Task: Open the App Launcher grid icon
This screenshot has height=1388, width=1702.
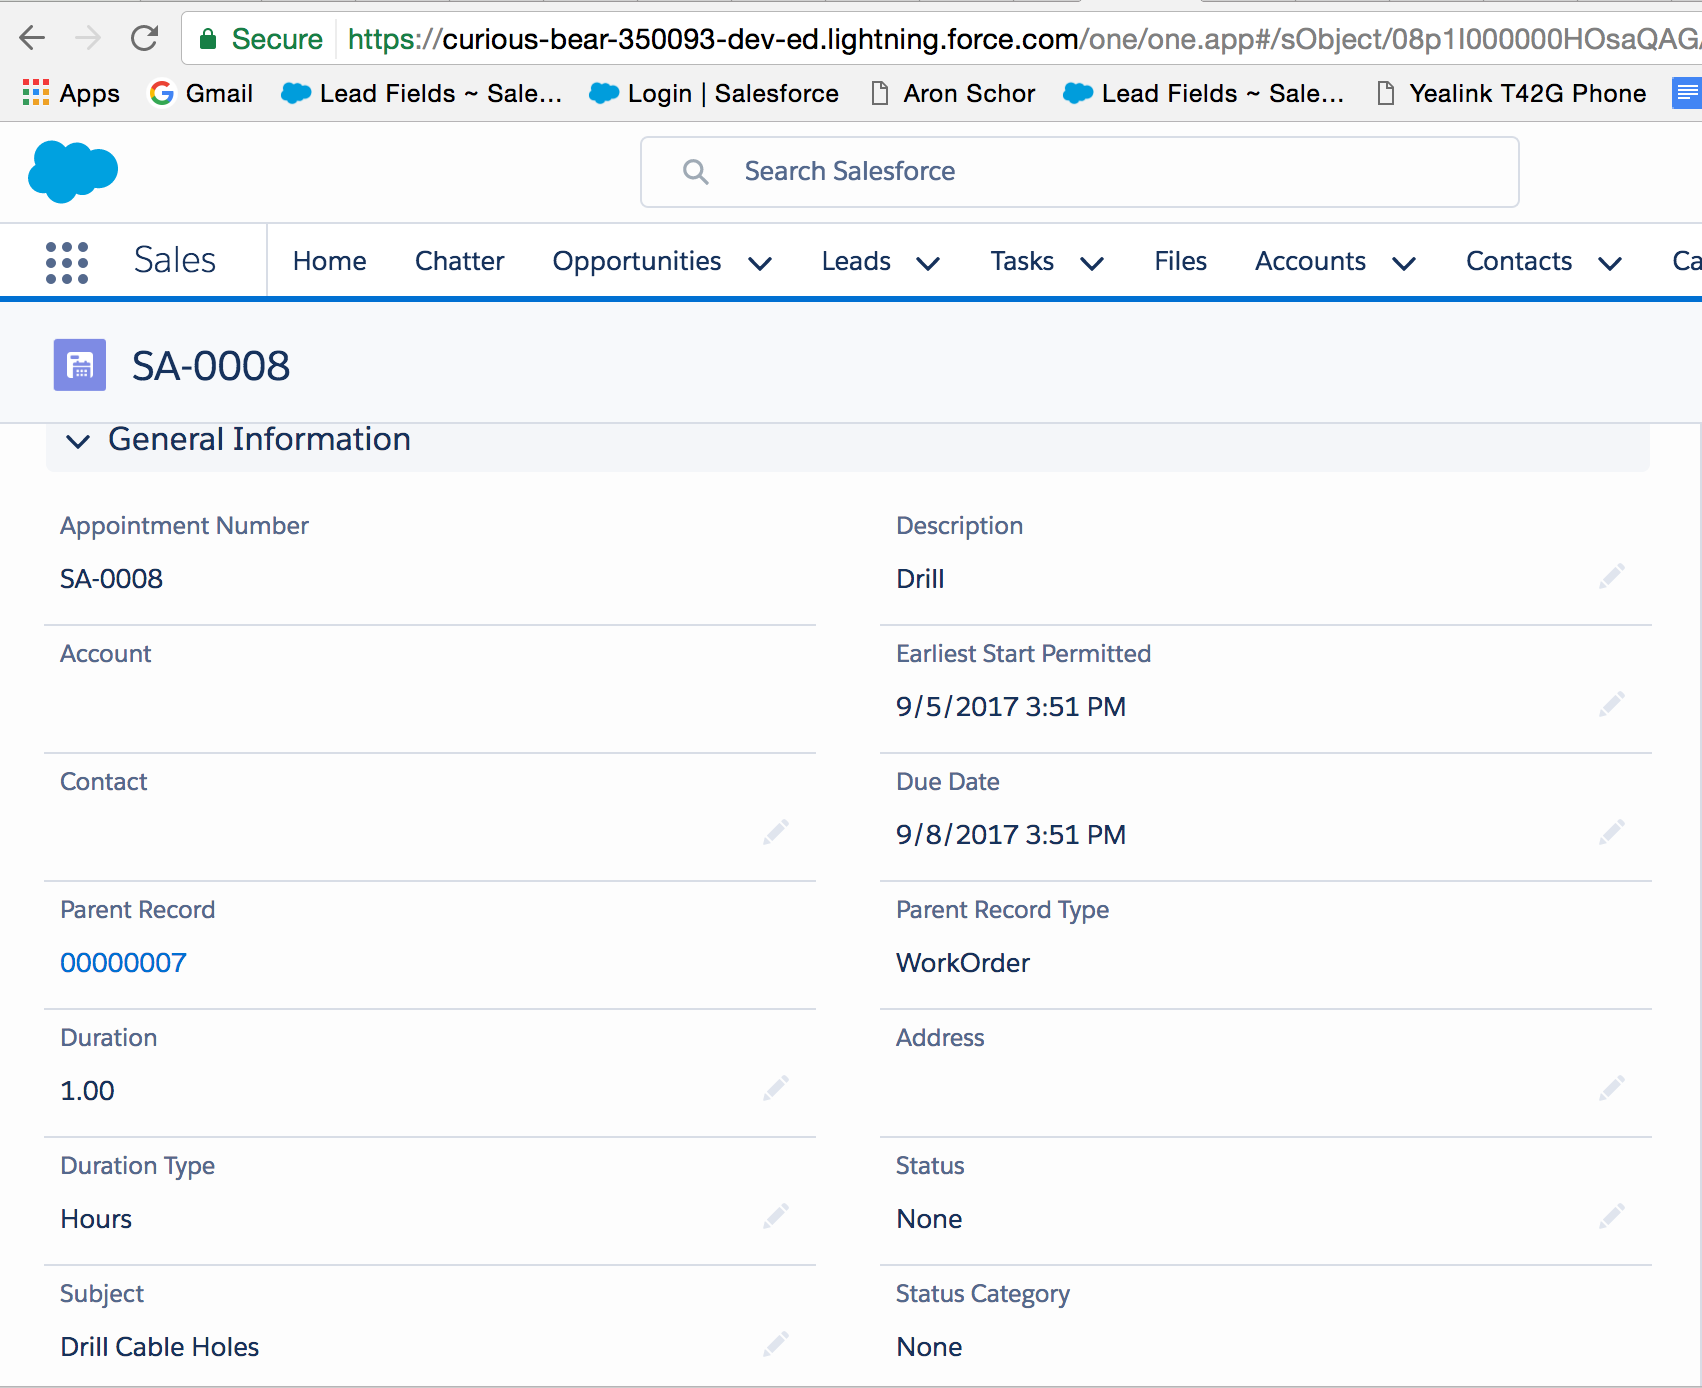Action: (67, 263)
